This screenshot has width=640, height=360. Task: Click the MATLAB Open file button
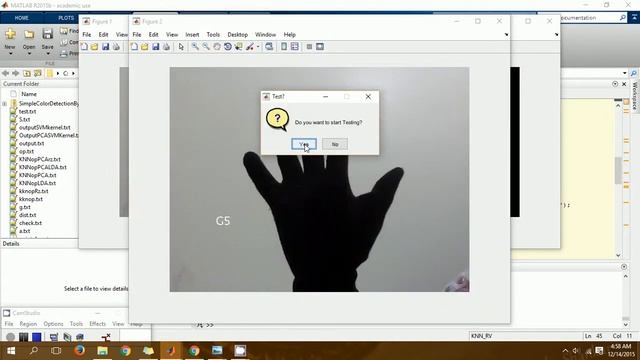tap(29, 41)
